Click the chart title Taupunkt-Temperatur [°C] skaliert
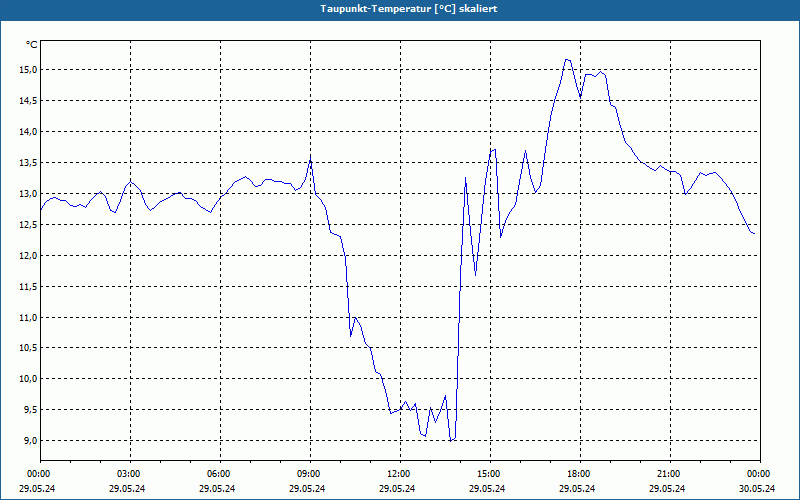This screenshot has height=500, width=800. tap(409, 9)
